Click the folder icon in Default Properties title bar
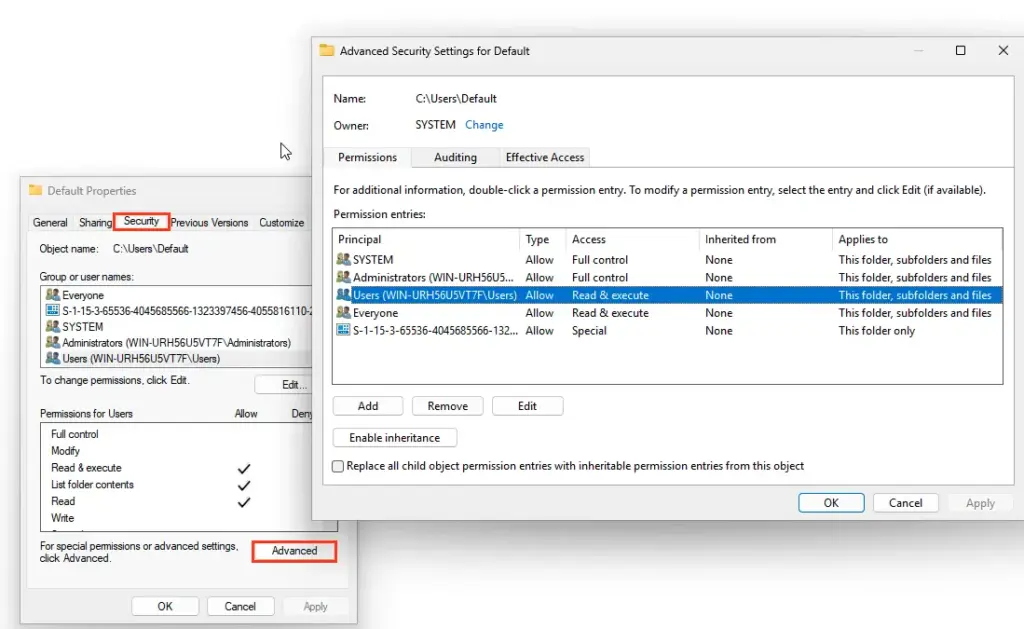This screenshot has width=1024, height=629. pos(36,191)
